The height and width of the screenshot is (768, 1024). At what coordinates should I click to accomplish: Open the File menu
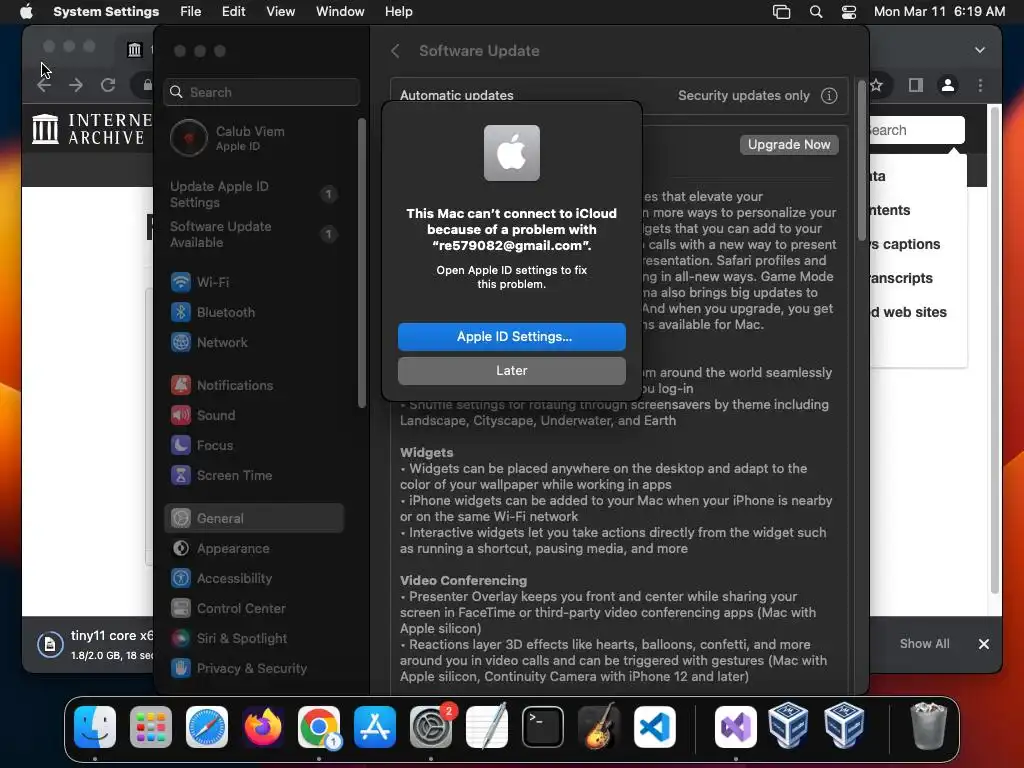click(x=191, y=11)
